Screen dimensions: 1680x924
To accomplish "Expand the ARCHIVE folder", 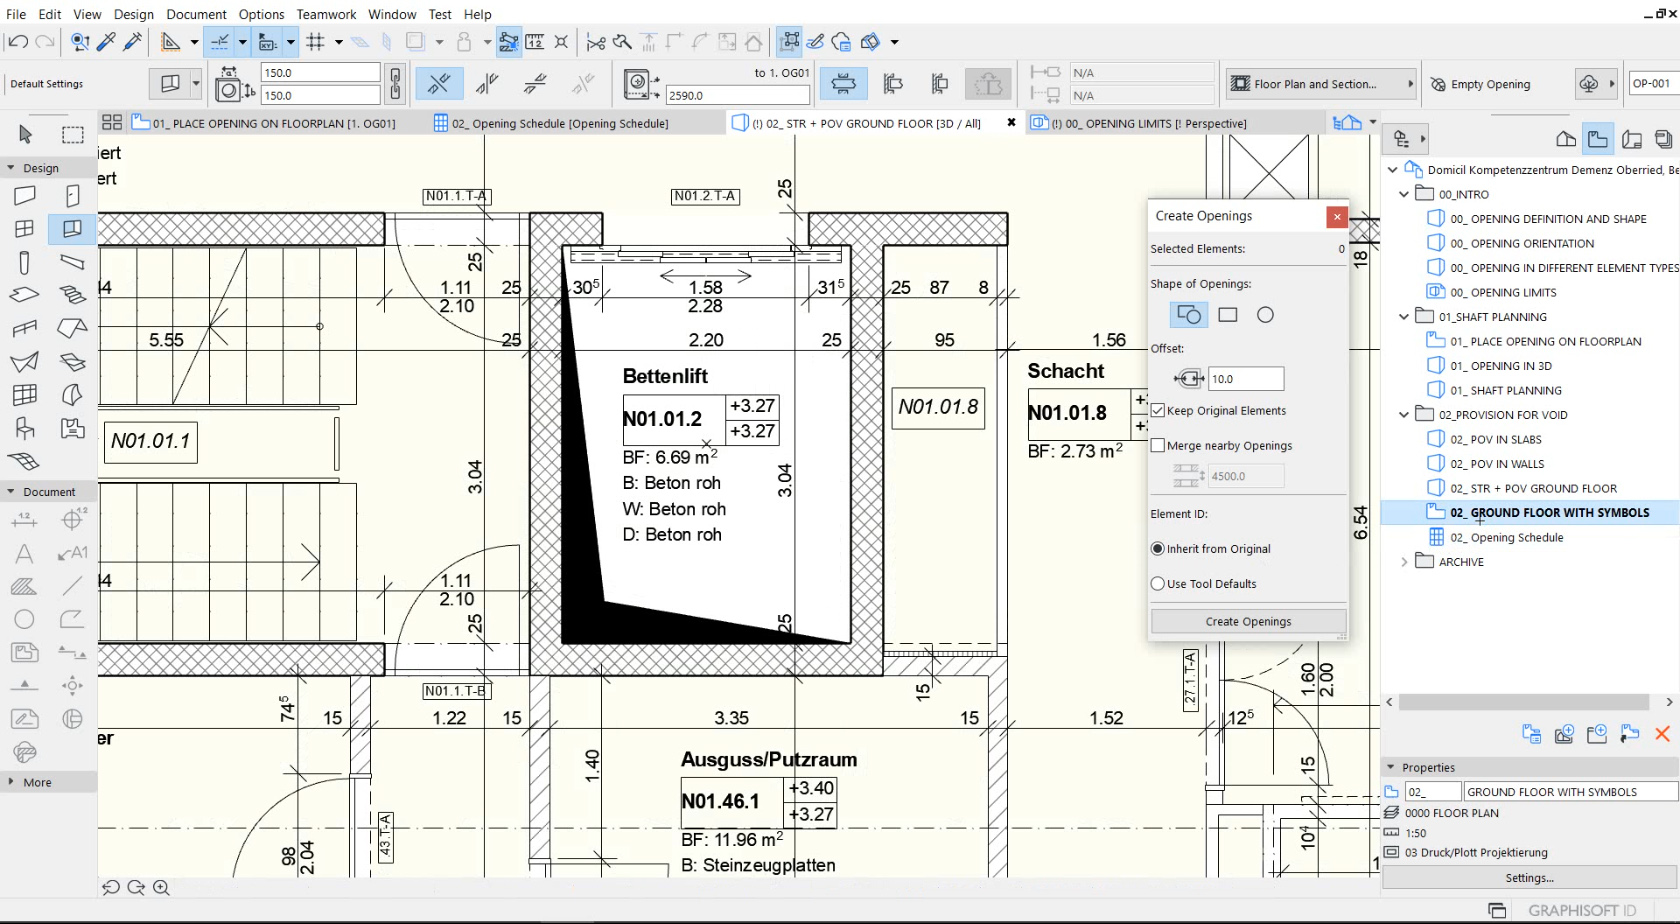I will click(x=1404, y=562).
